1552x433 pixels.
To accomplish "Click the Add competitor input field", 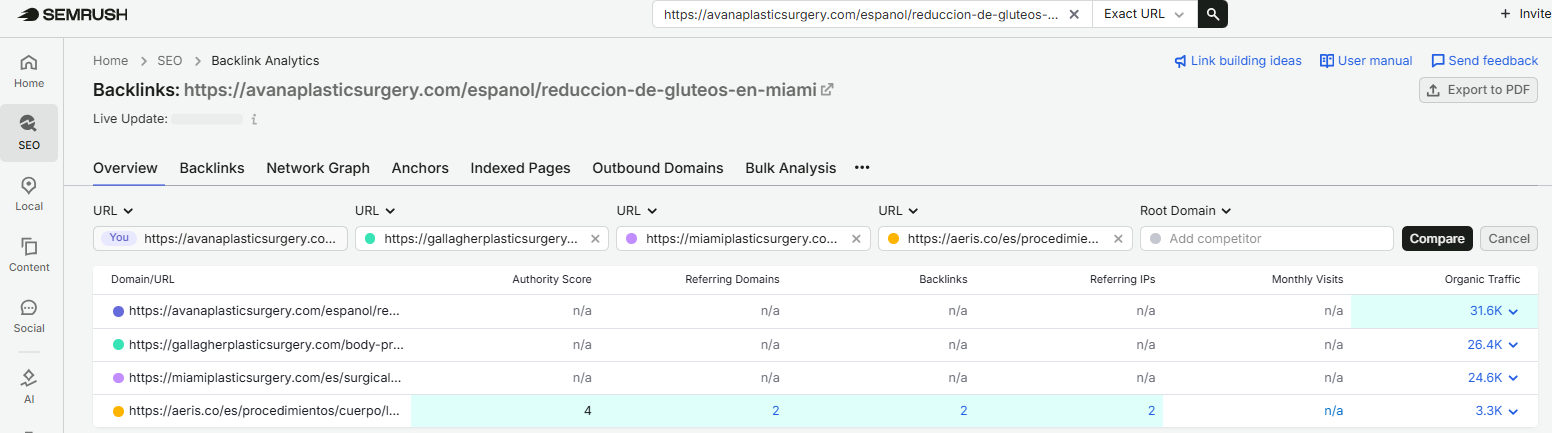I will tap(1266, 238).
